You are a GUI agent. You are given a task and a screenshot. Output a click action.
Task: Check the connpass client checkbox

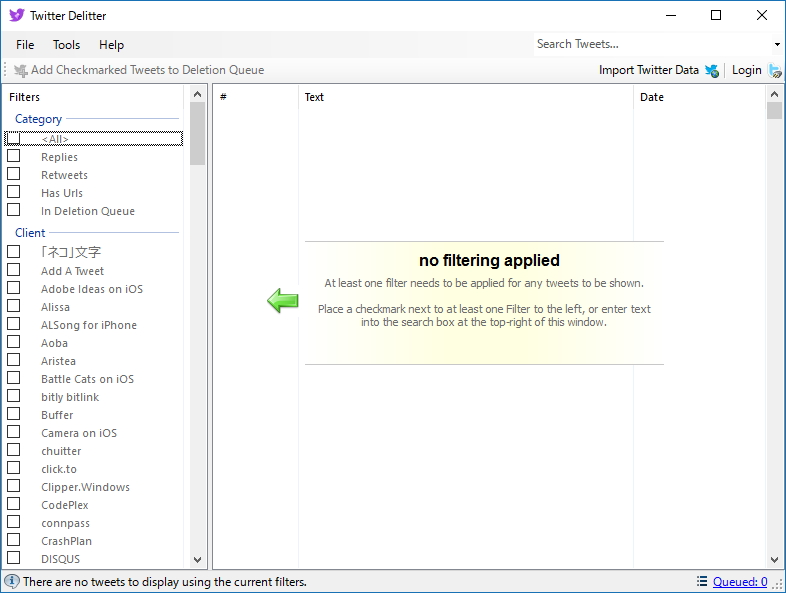click(x=14, y=522)
